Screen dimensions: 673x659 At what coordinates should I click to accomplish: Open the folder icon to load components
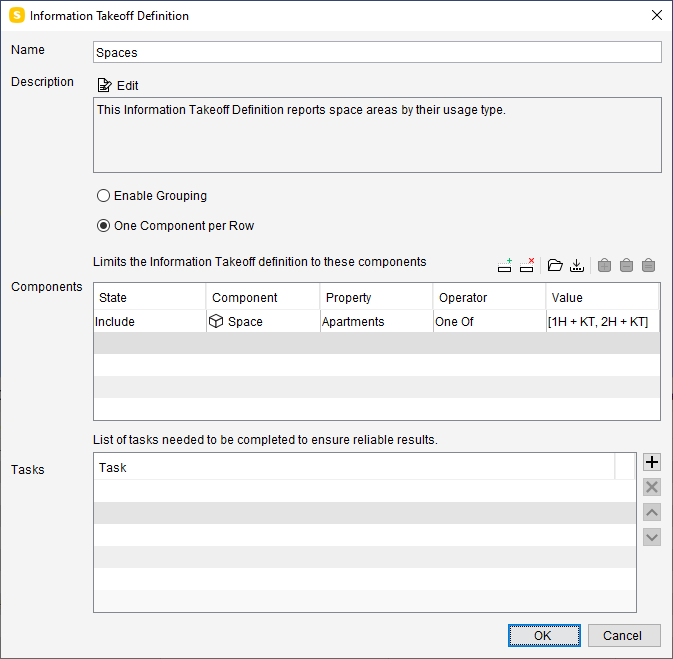555,265
